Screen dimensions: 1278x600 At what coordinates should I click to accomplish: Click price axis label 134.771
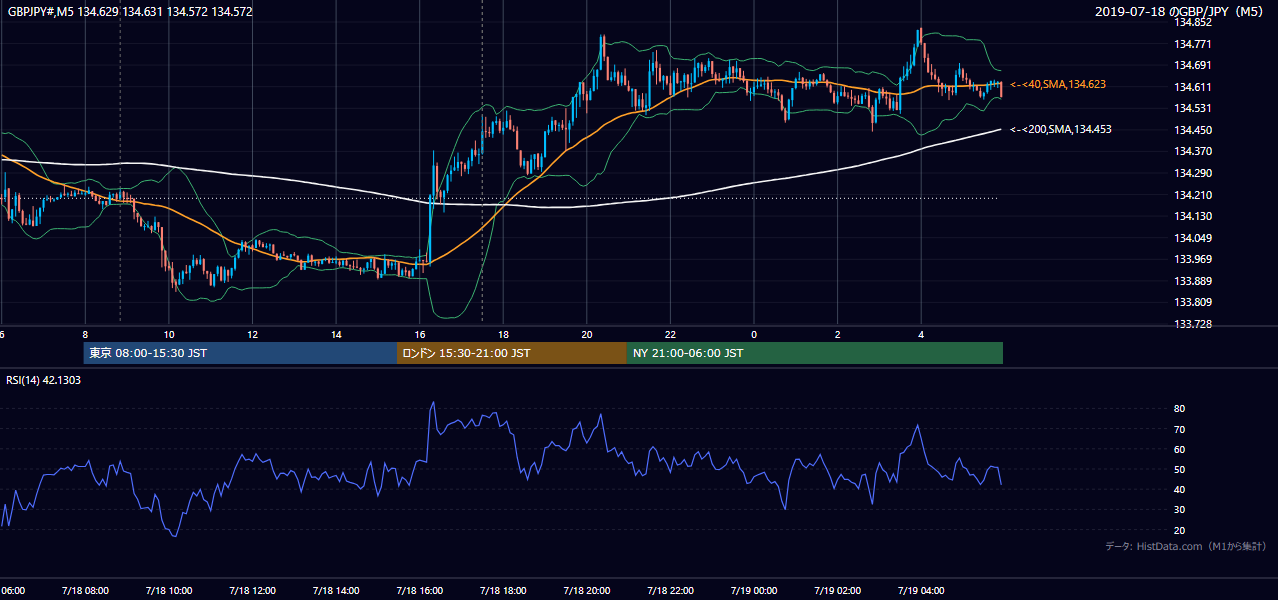coord(1193,44)
